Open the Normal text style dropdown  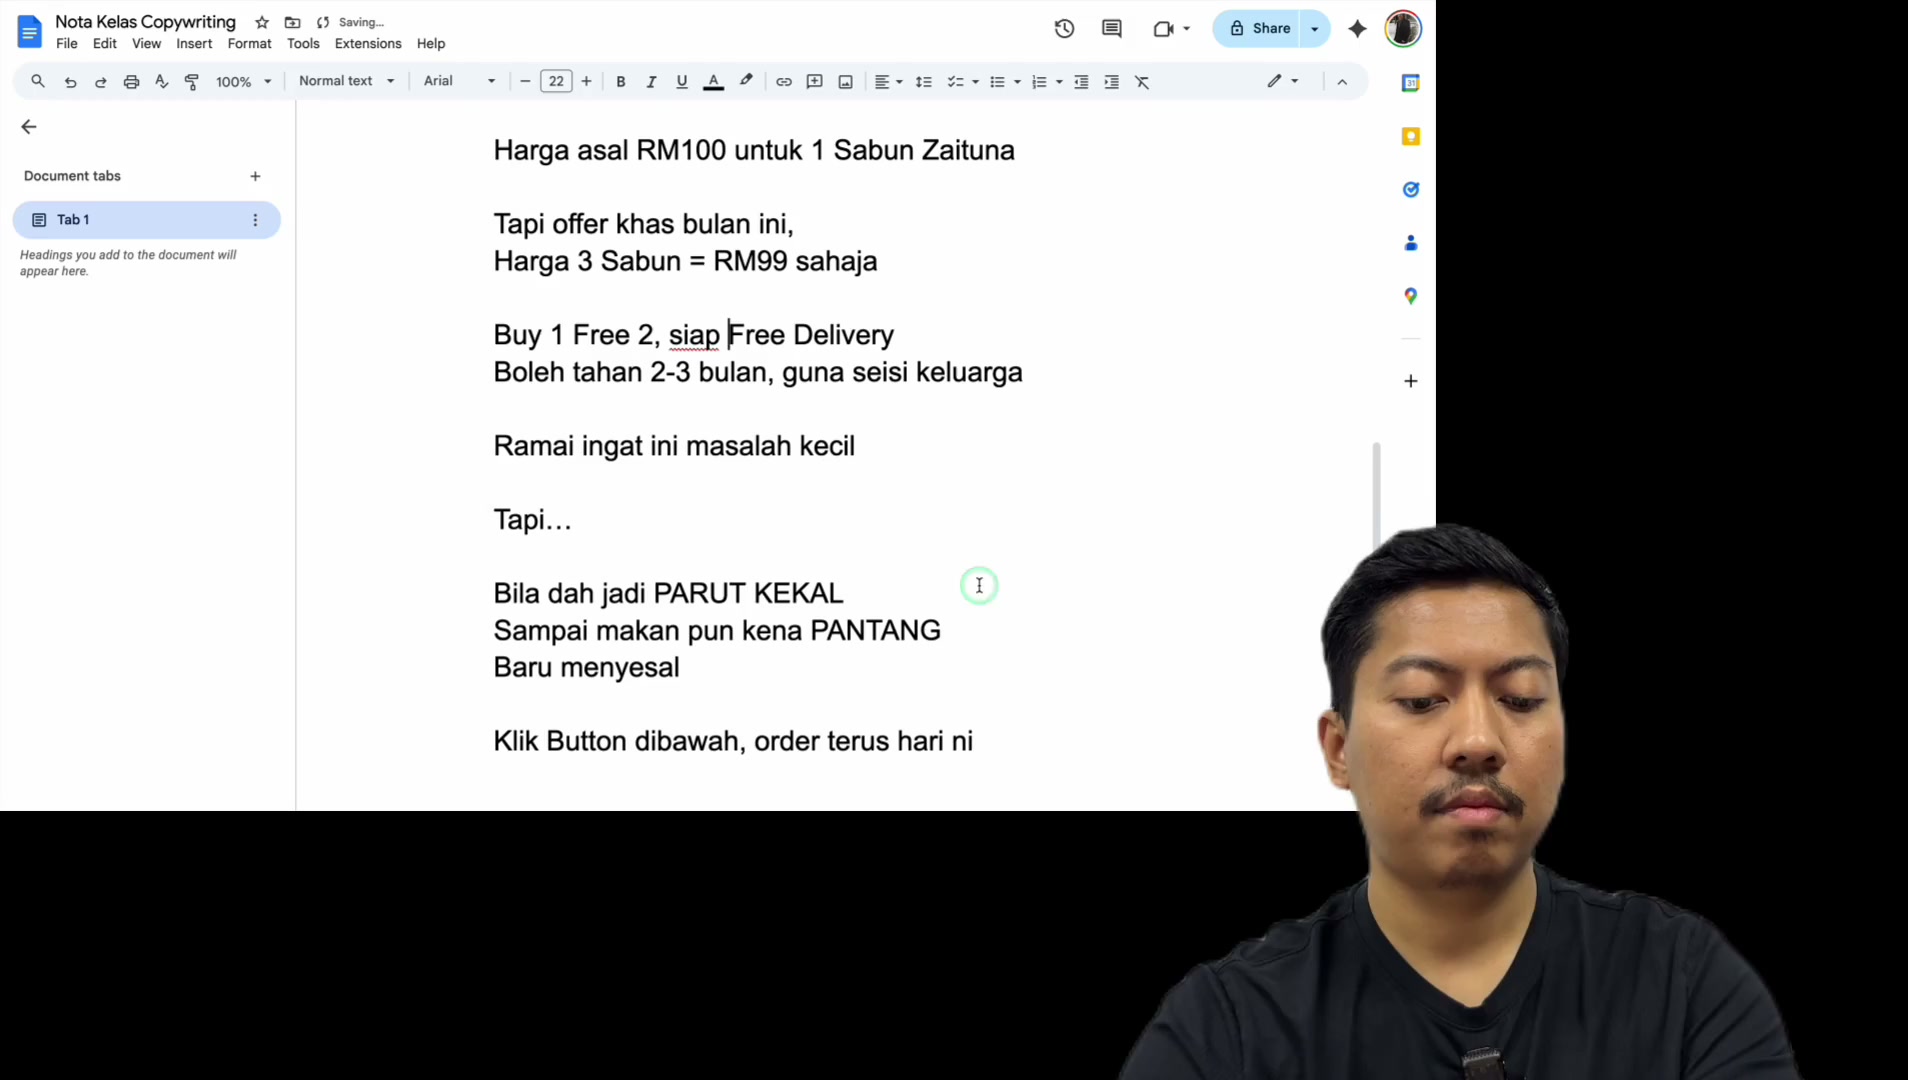pyautogui.click(x=346, y=81)
